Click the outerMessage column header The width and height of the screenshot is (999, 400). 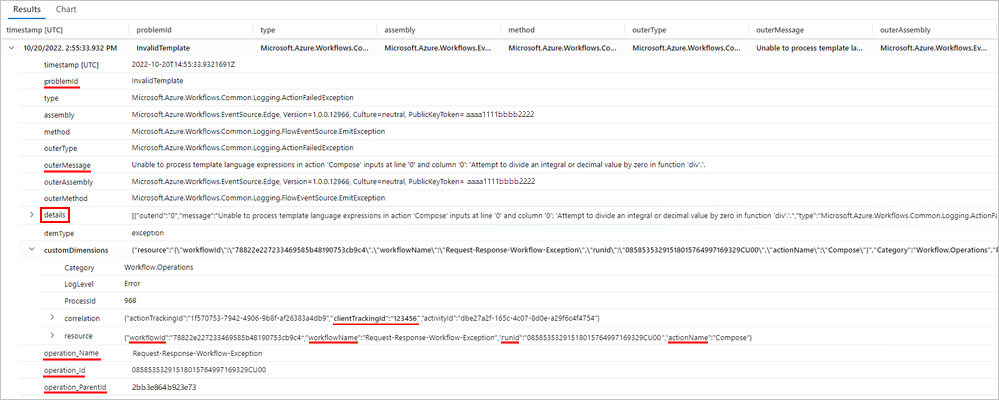click(780, 30)
